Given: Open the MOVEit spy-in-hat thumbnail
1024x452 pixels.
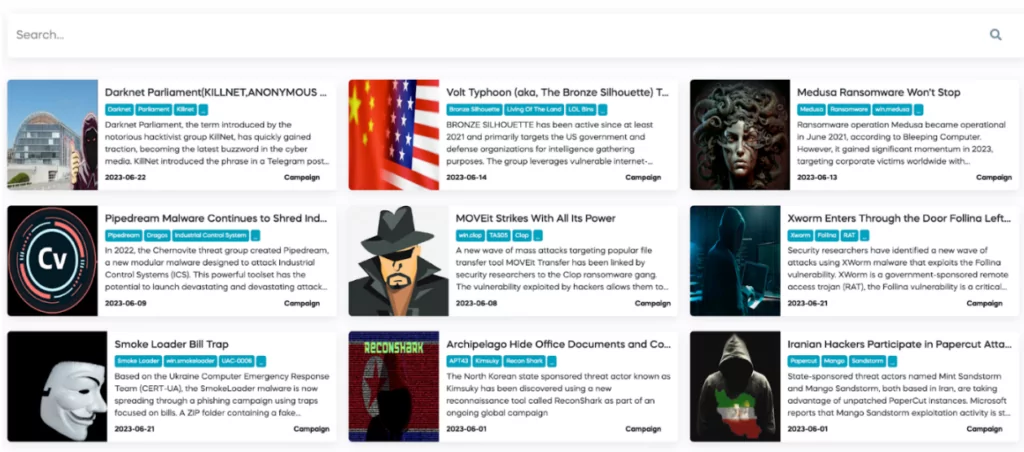Looking at the screenshot, I should (x=398, y=261).
